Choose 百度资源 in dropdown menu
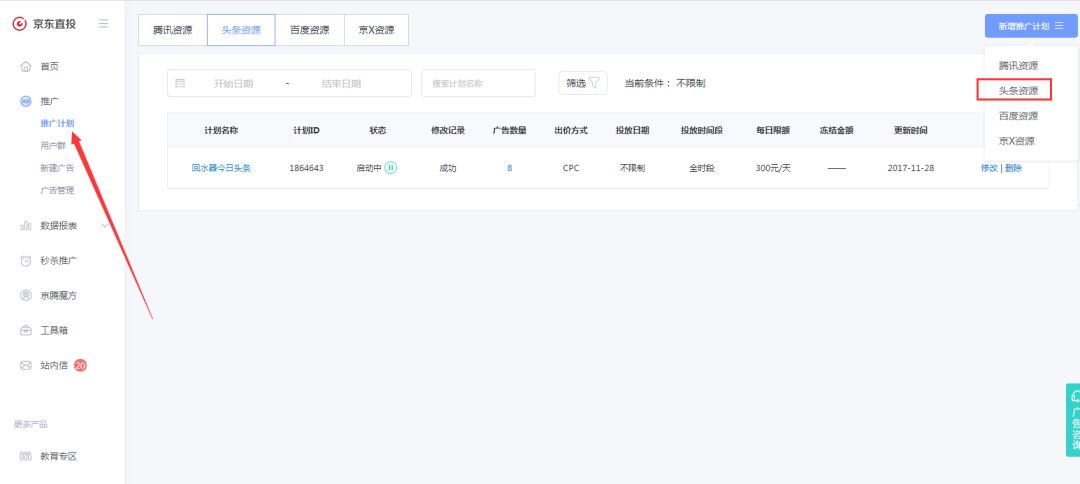This screenshot has width=1080, height=484. click(x=1018, y=116)
